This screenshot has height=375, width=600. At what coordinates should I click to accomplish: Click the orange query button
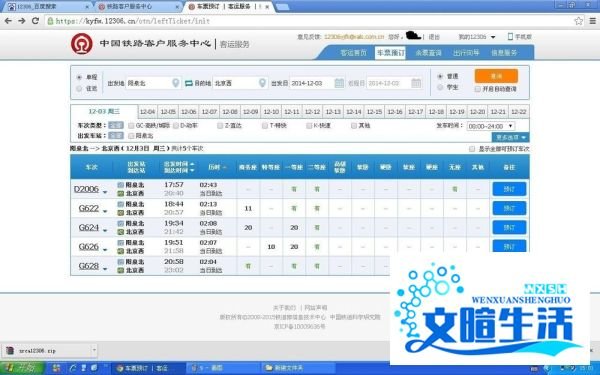tap(496, 76)
